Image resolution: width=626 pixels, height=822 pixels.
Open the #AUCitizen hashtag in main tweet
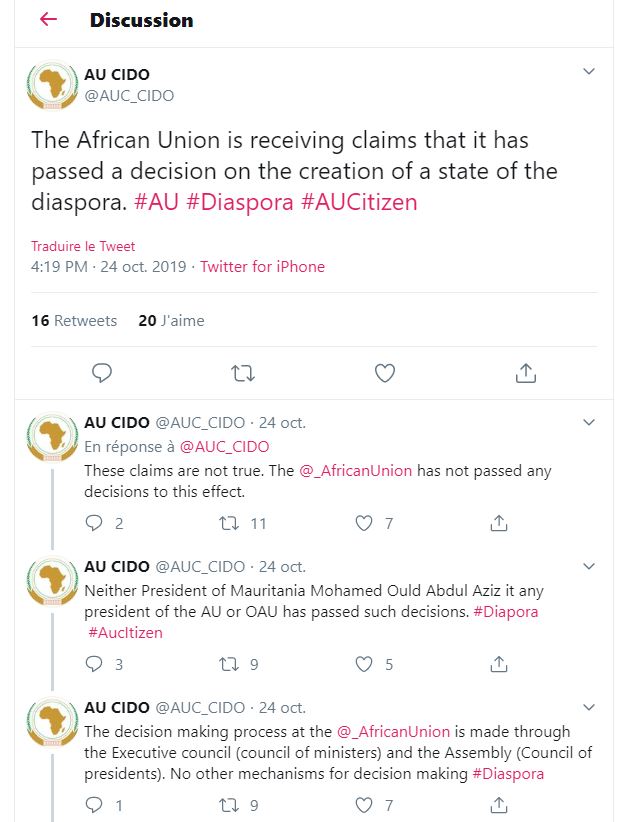click(x=359, y=202)
